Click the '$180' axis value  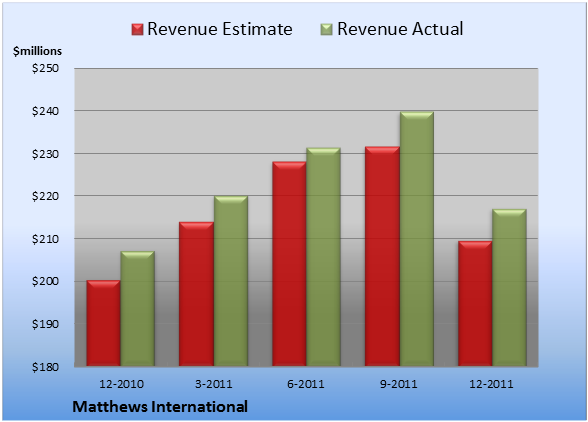tap(45, 367)
